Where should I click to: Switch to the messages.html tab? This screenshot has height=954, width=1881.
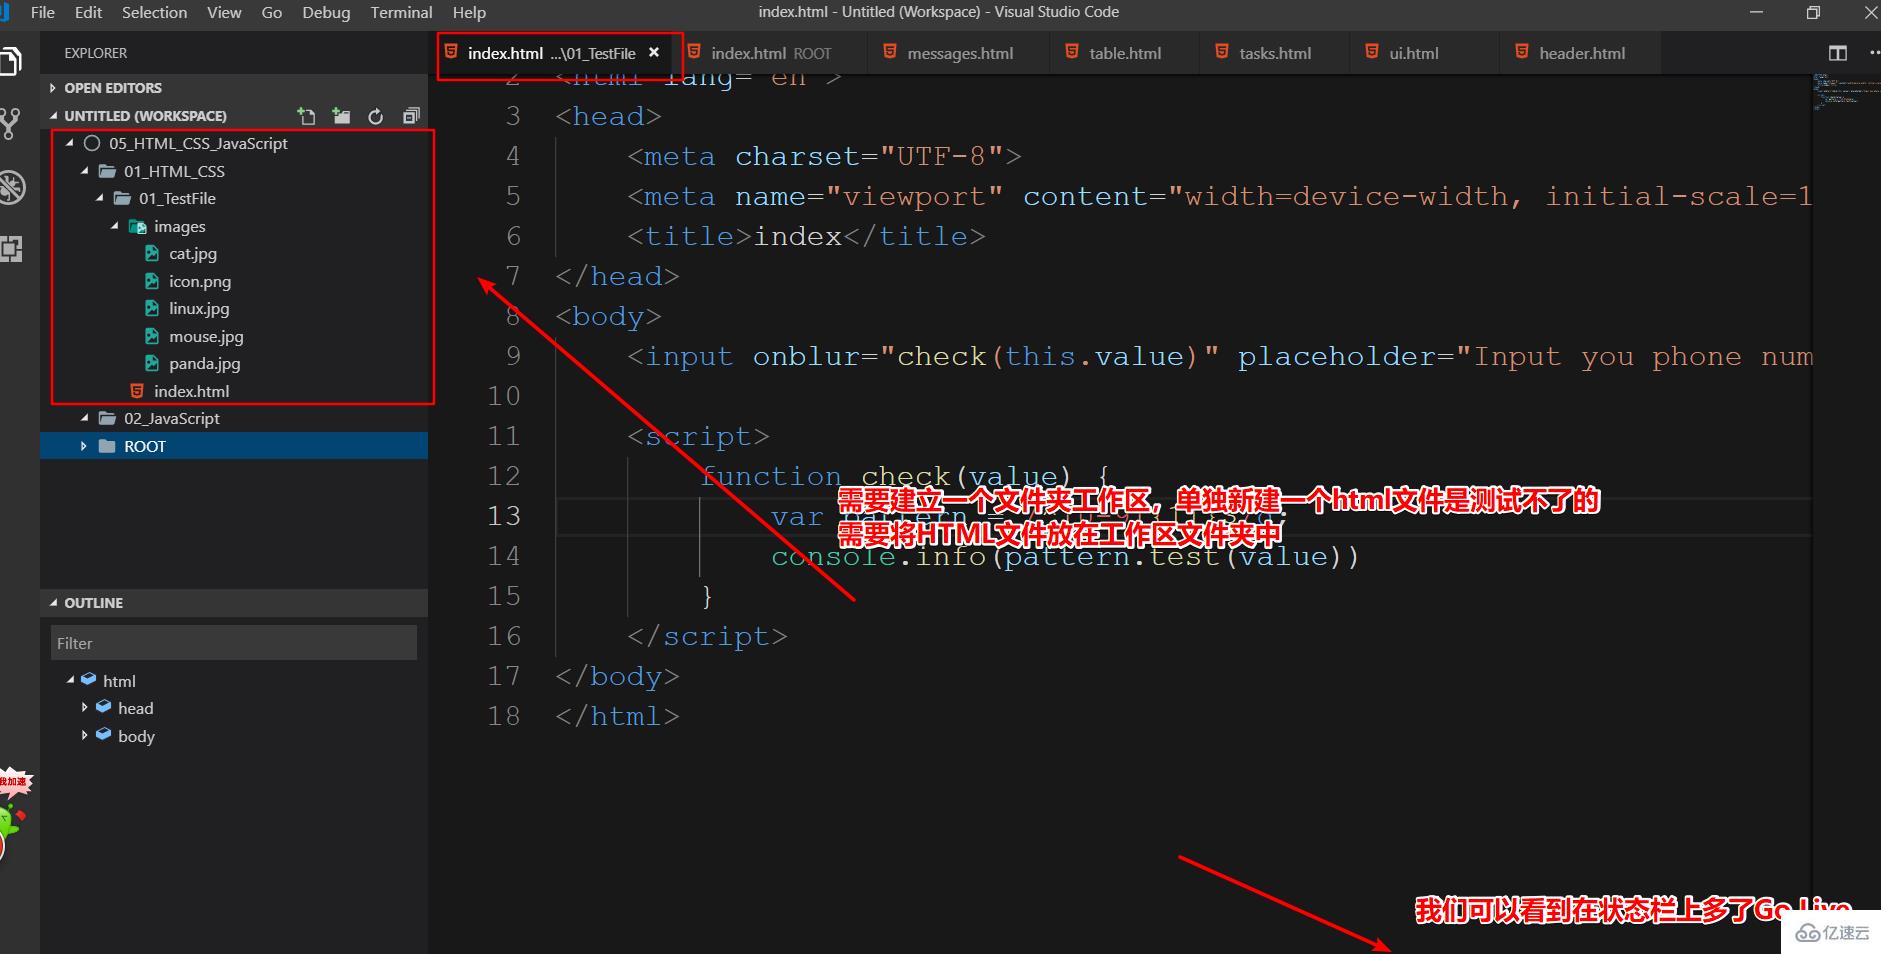point(960,53)
